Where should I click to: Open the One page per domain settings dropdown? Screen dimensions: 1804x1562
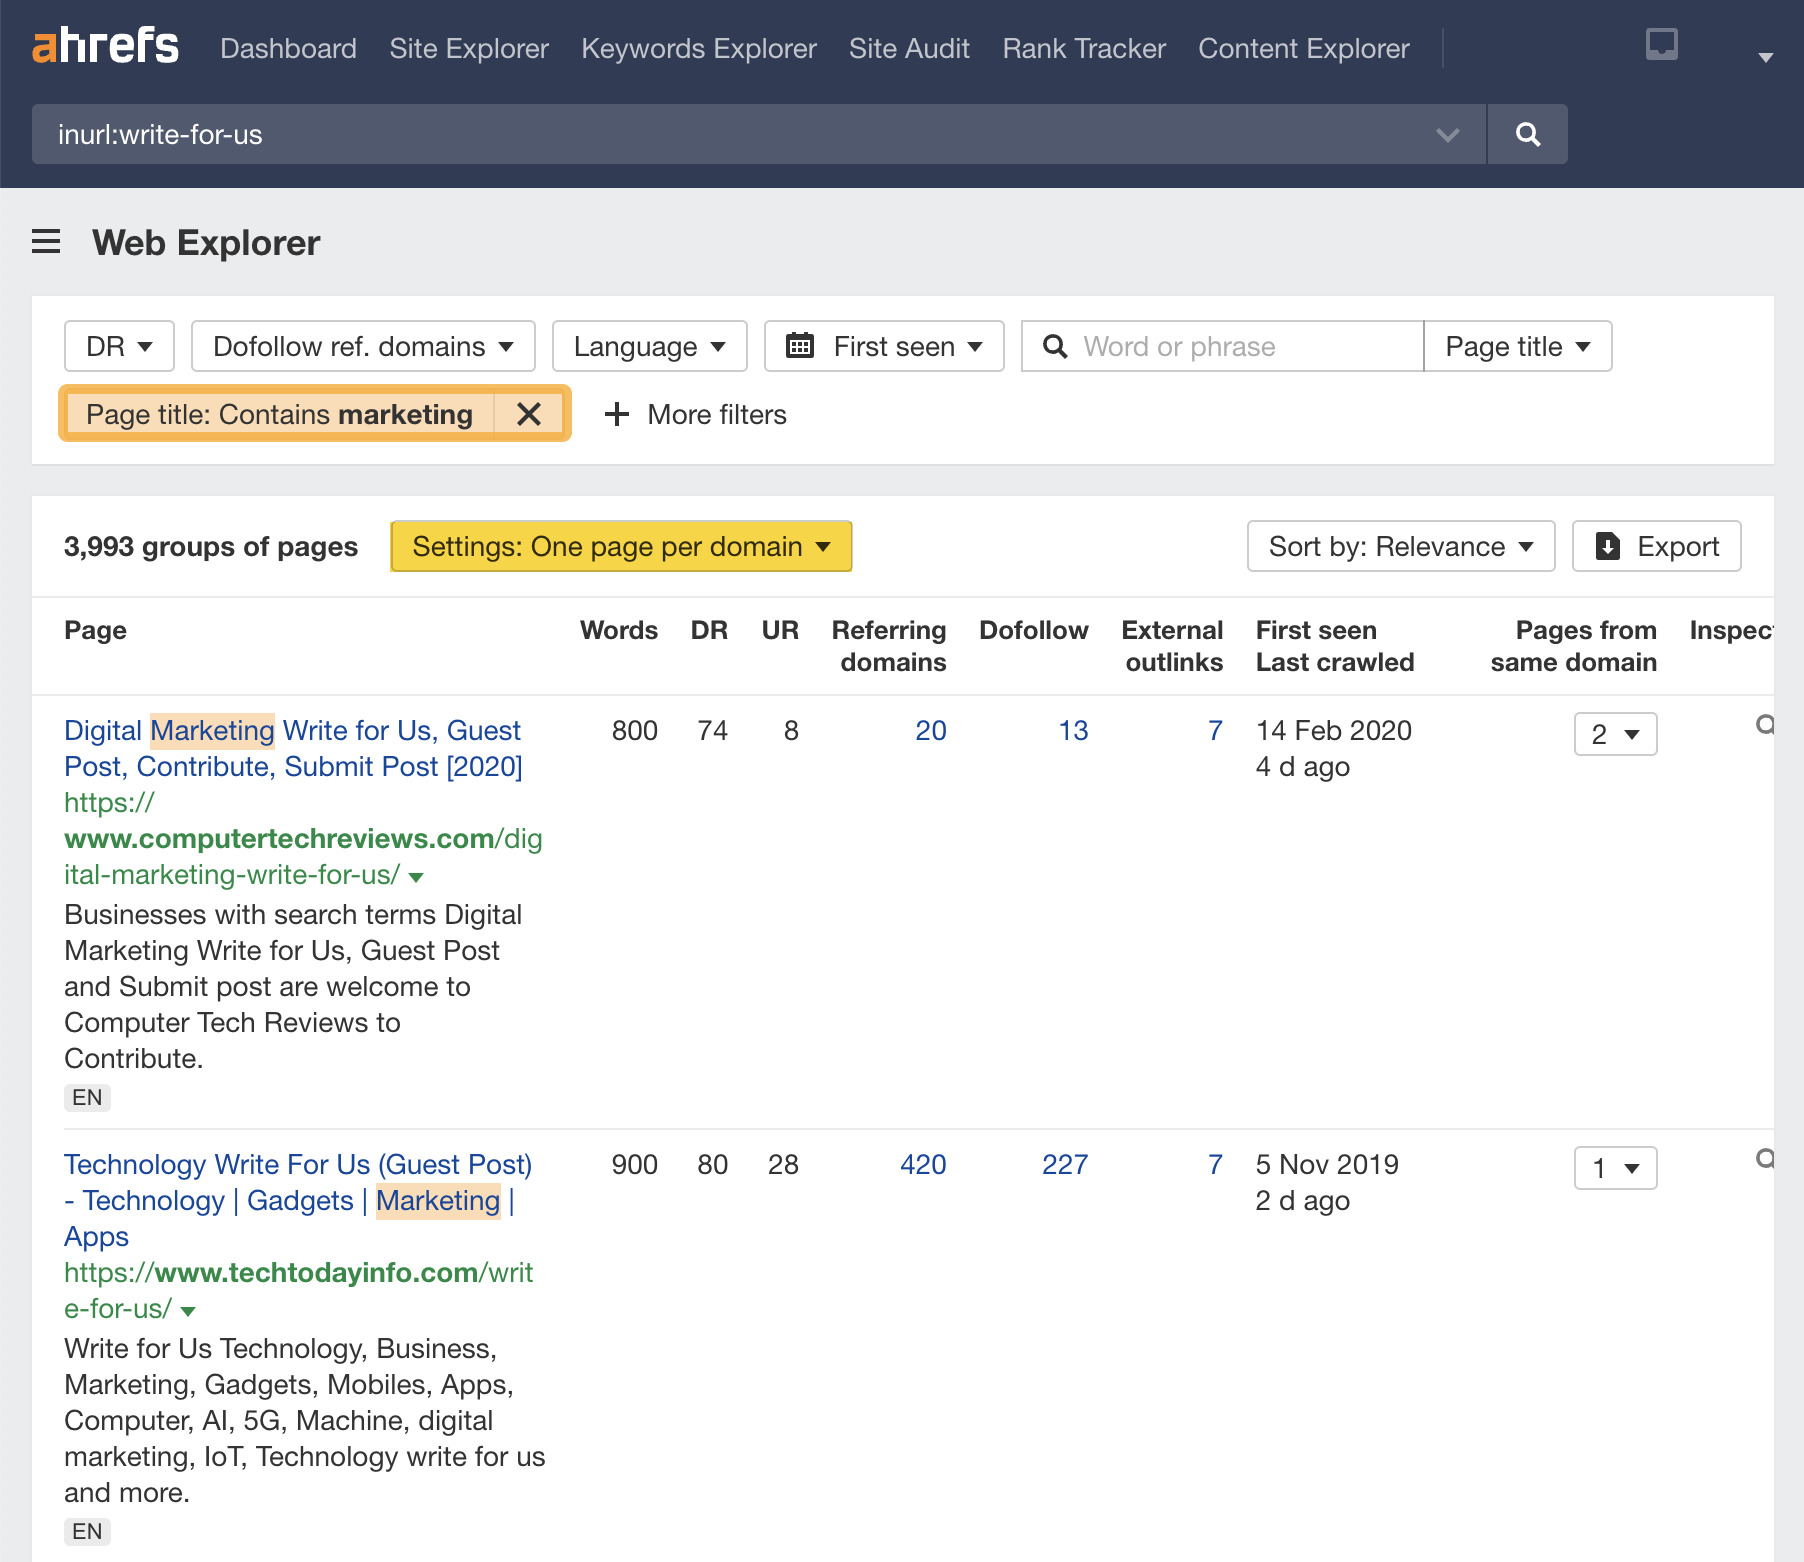(620, 546)
